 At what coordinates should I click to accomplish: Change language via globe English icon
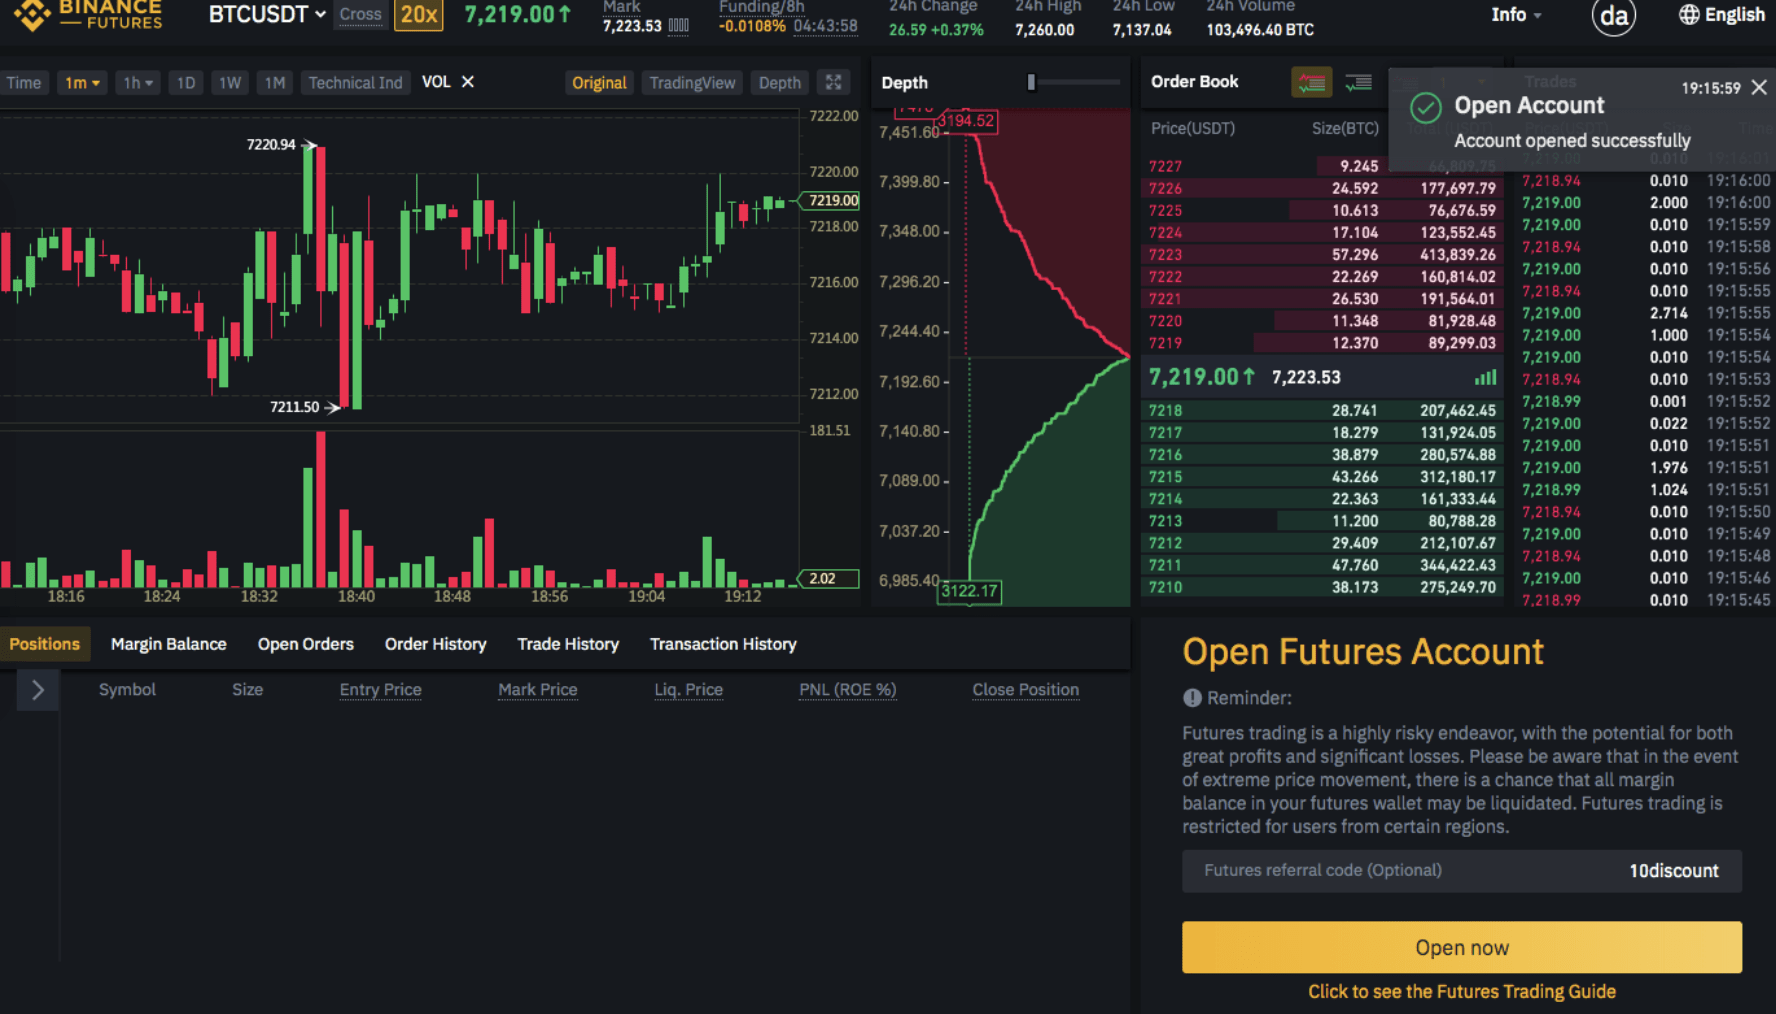[1721, 15]
